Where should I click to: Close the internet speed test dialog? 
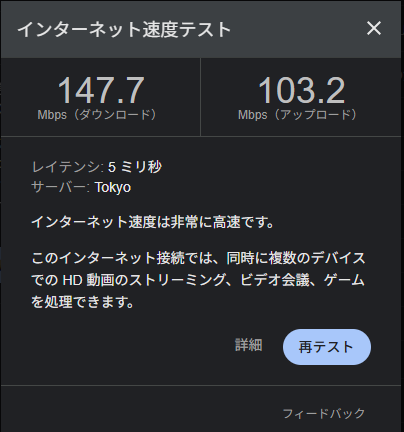click(x=374, y=28)
